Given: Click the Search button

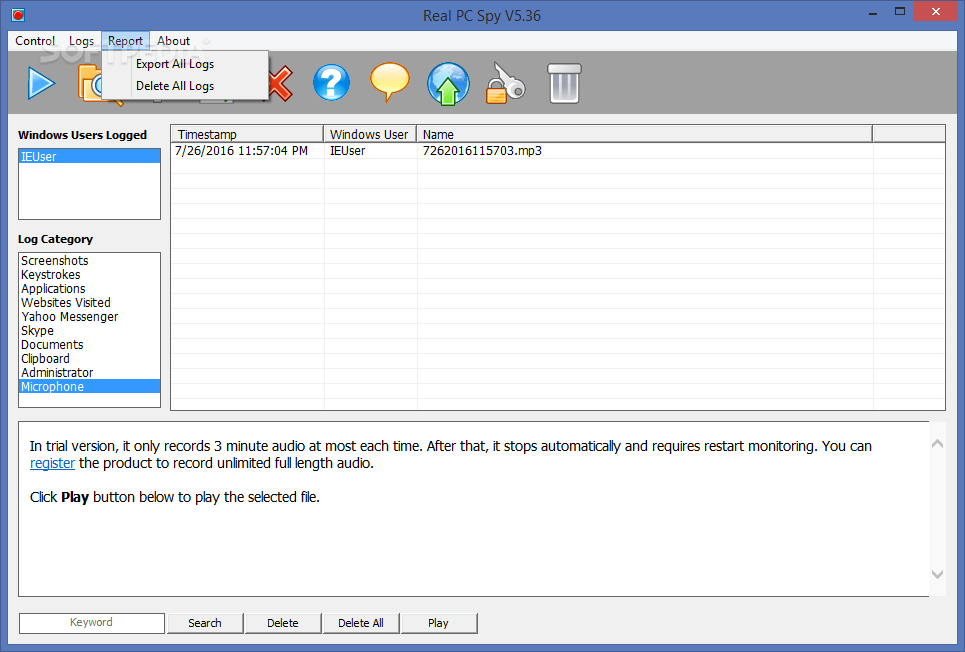Looking at the screenshot, I should pyautogui.click(x=205, y=623).
